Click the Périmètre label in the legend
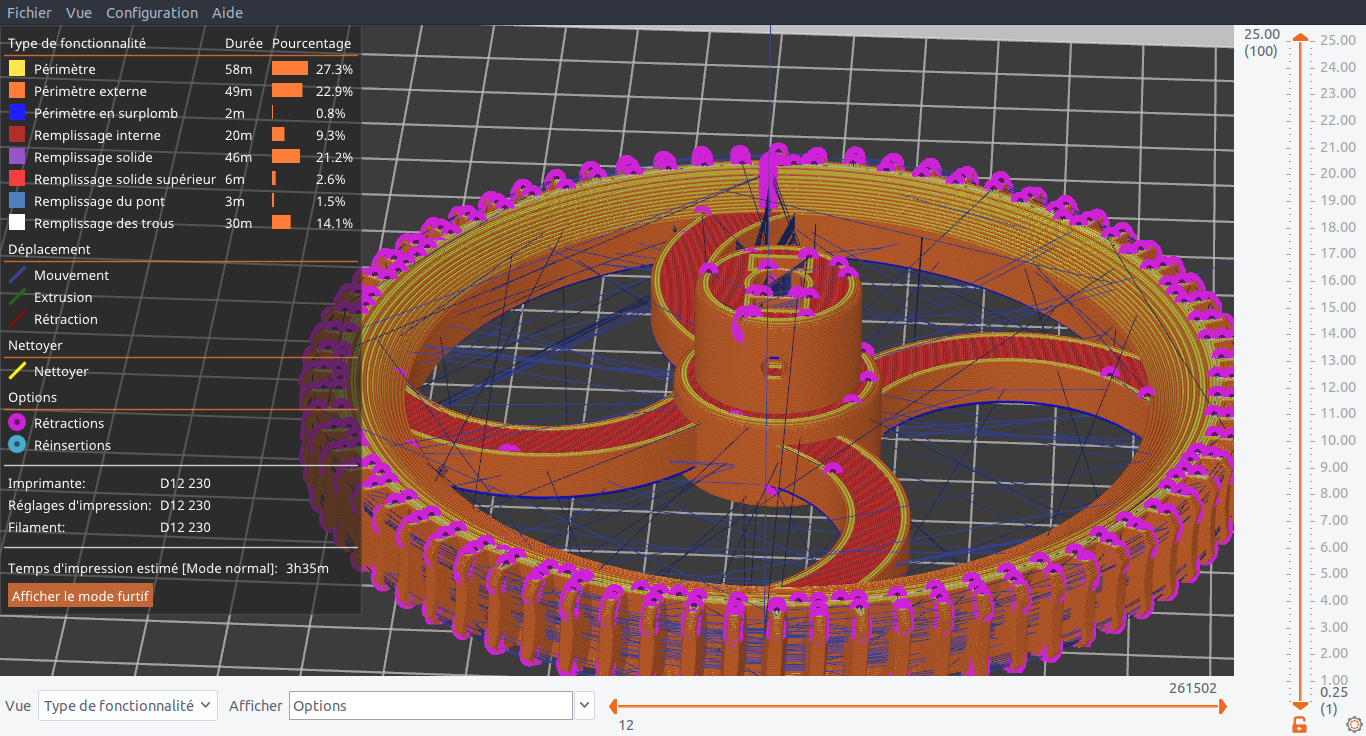Viewport: 1366px width, 736px height. tap(64, 69)
